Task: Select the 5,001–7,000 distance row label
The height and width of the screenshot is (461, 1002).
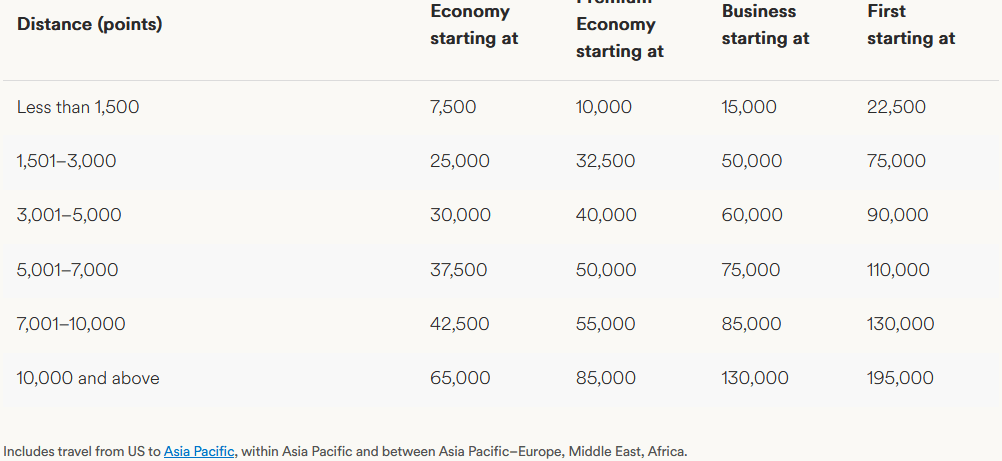Action: [68, 270]
